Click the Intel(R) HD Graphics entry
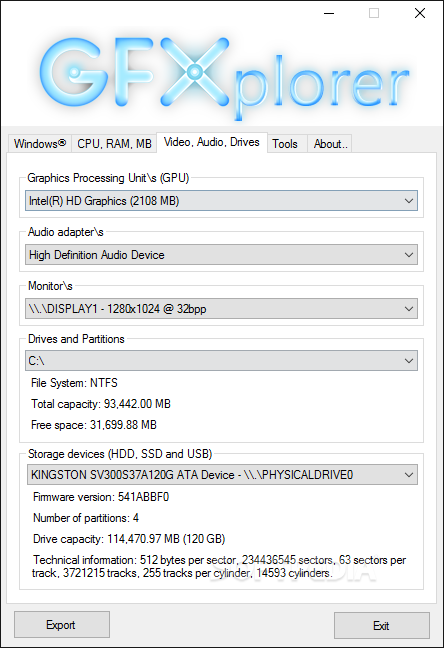Image resolution: width=444 pixels, height=648 pixels. point(221,201)
